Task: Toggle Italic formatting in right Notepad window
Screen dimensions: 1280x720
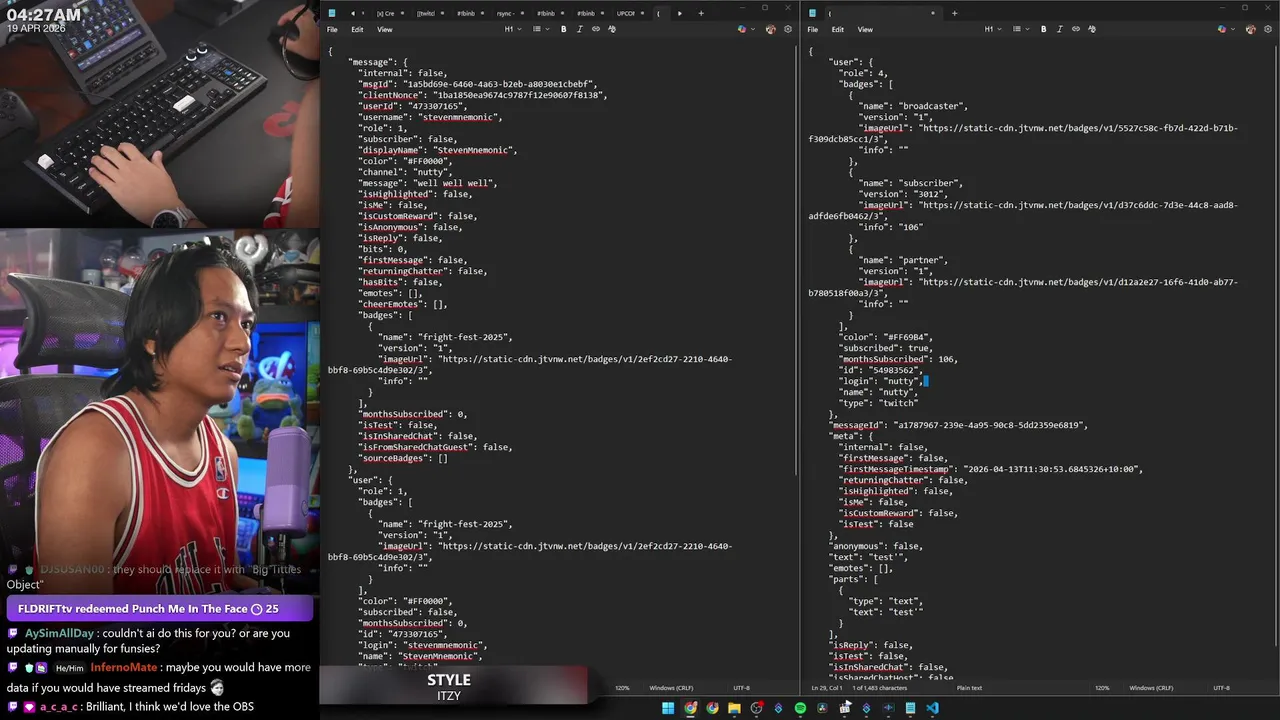Action: pyautogui.click(x=1059, y=29)
